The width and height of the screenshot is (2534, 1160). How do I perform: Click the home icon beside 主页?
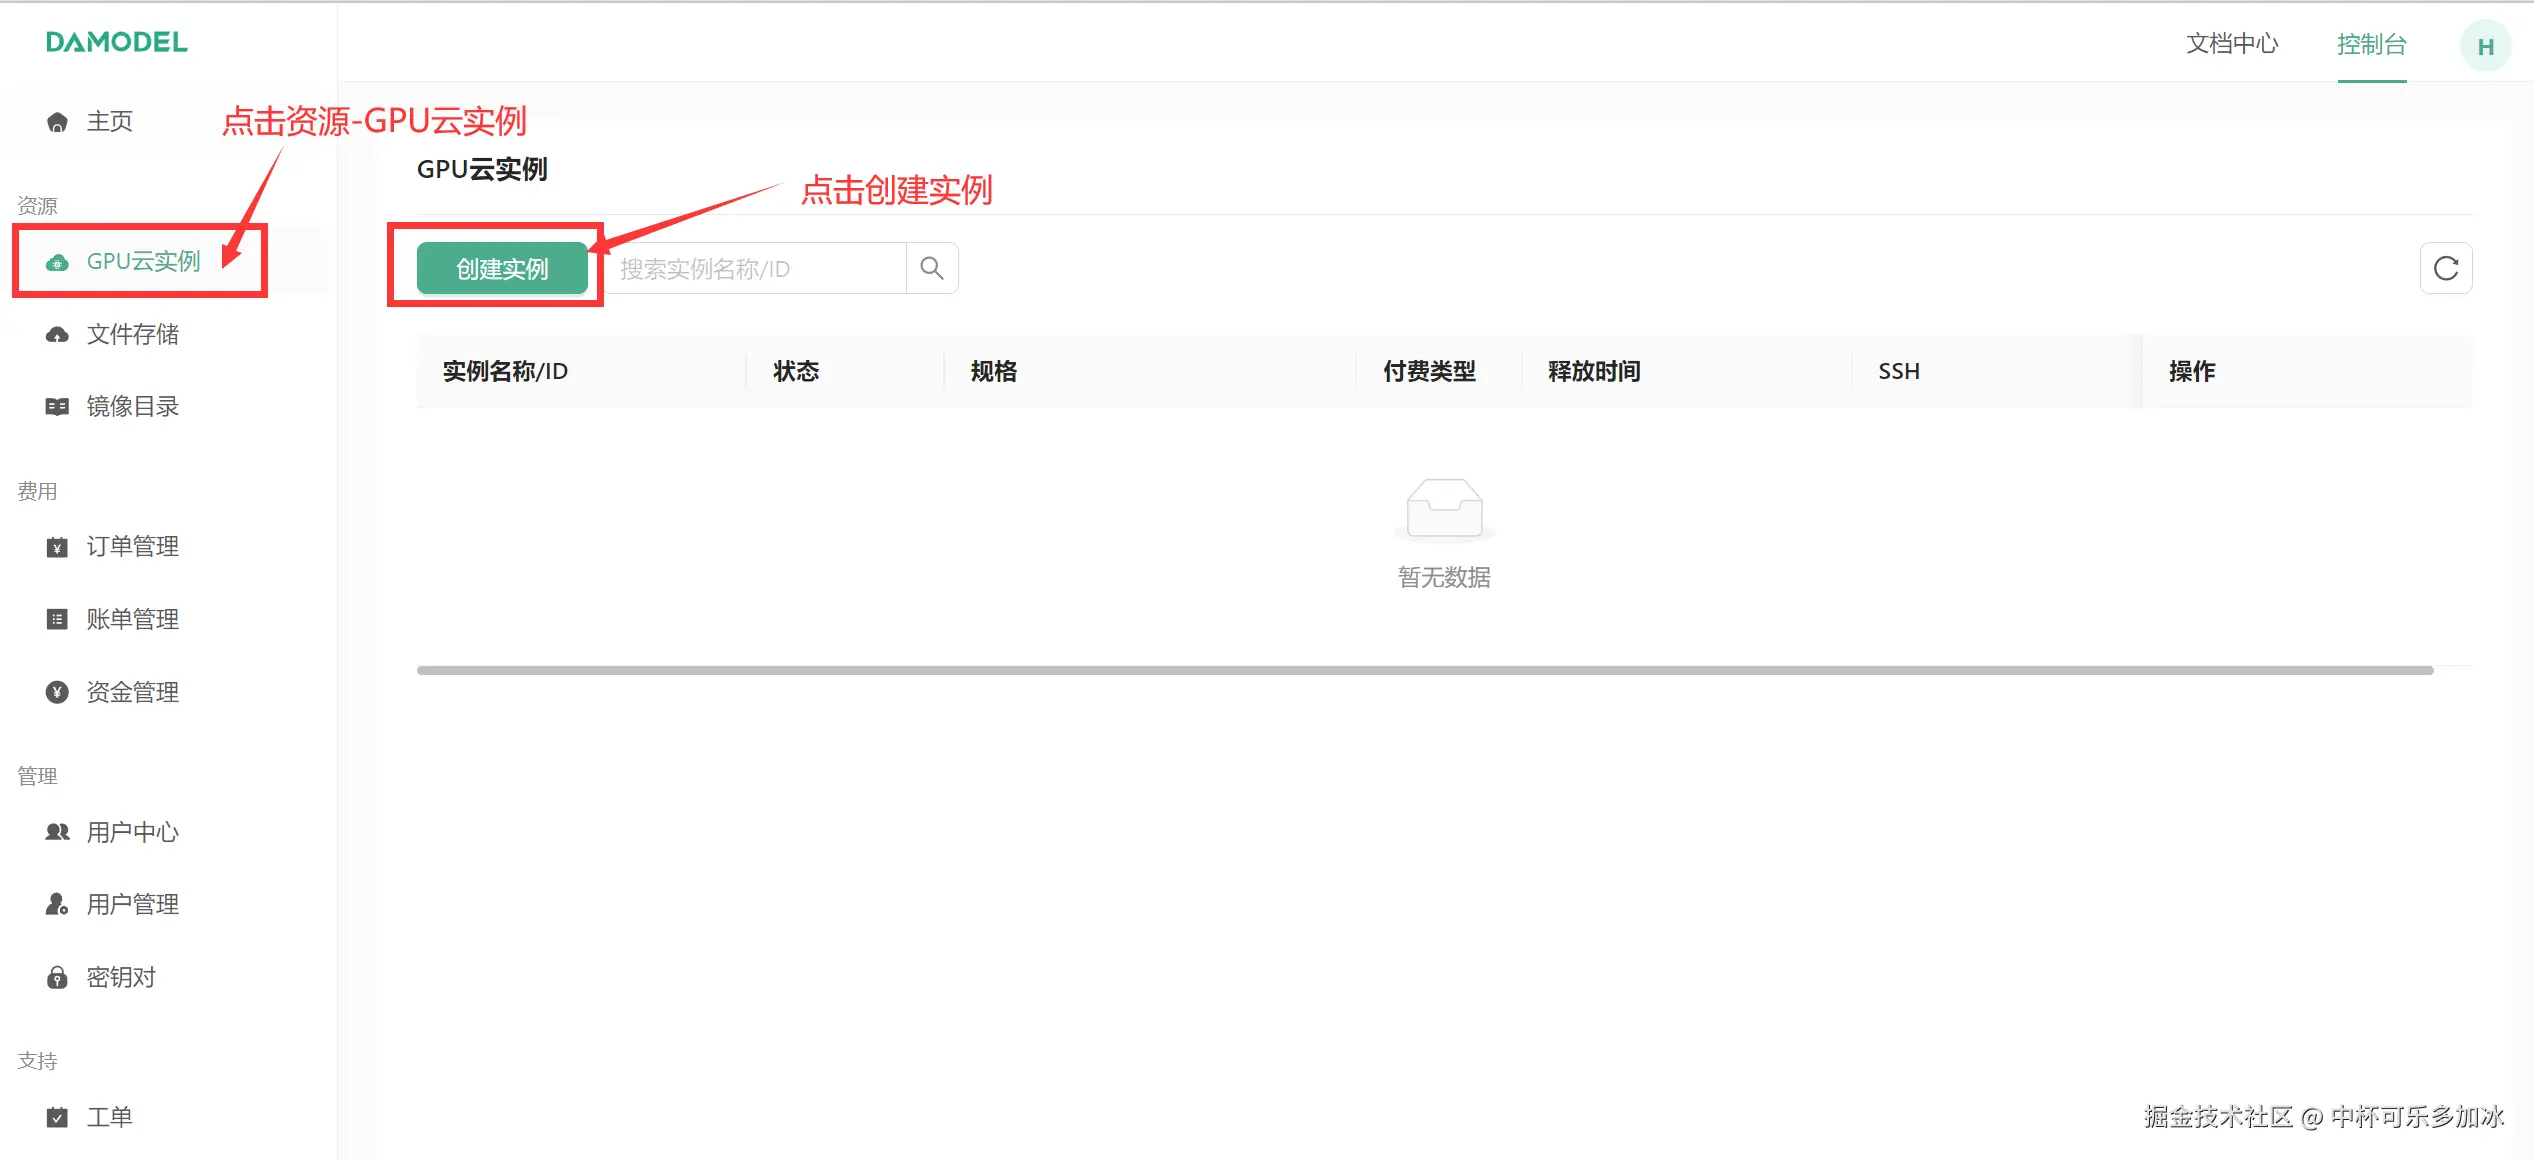[57, 122]
